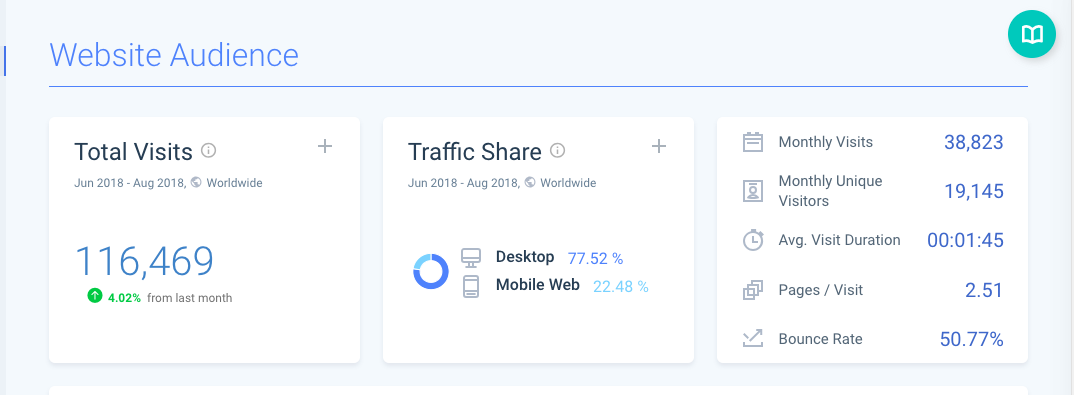Screen dimensions: 1074x395
Task: Click the desktop monitor icon
Action: [x=471, y=258]
